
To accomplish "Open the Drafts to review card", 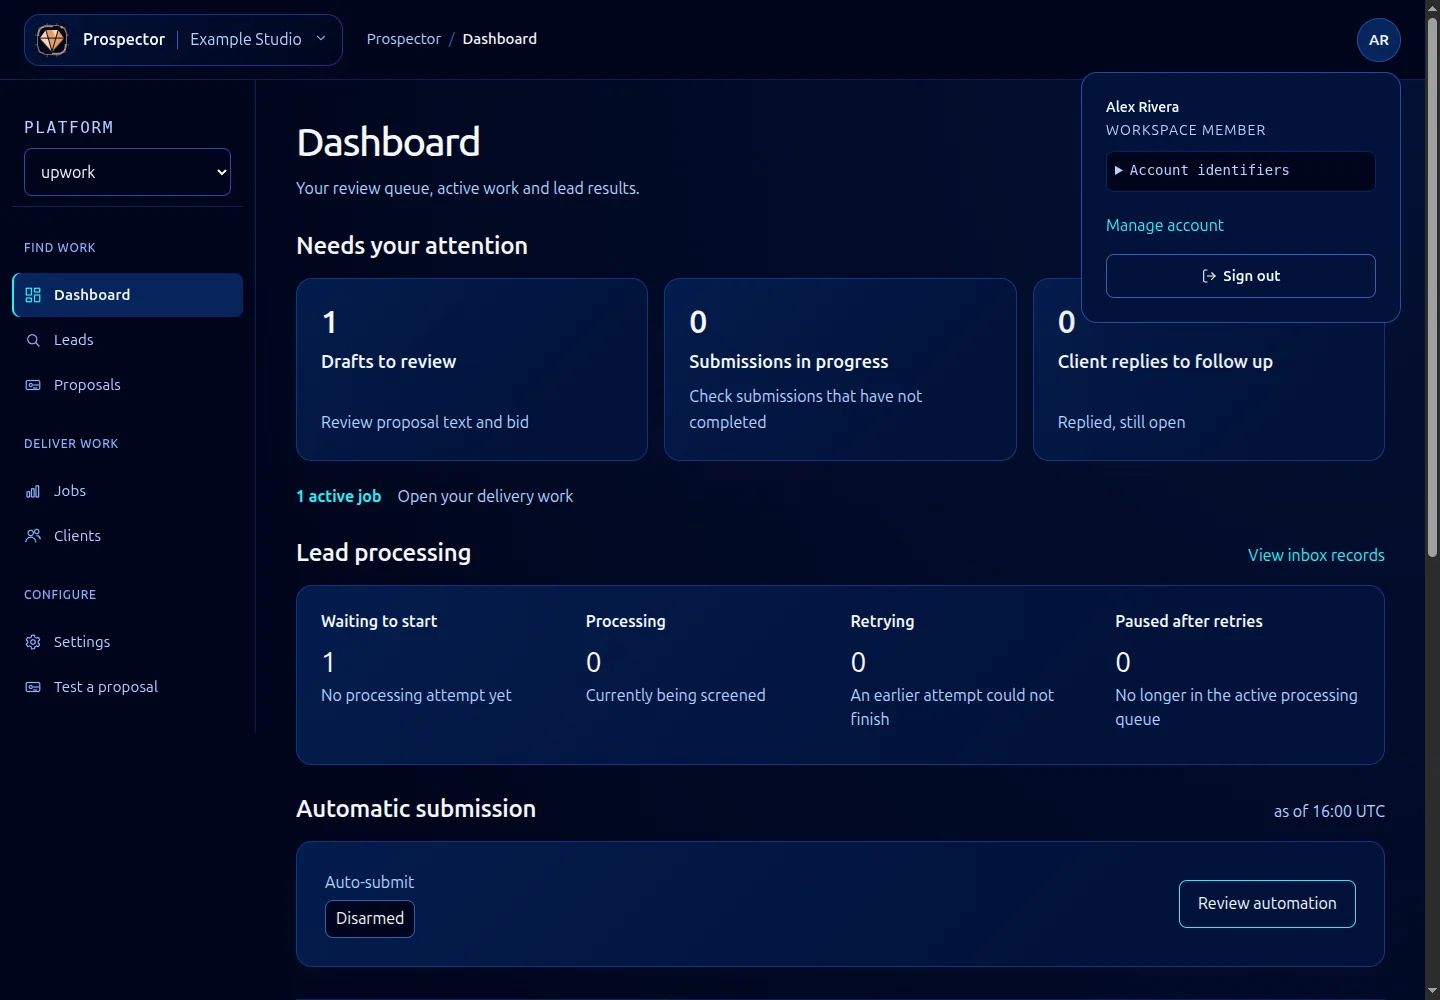I will 472,370.
